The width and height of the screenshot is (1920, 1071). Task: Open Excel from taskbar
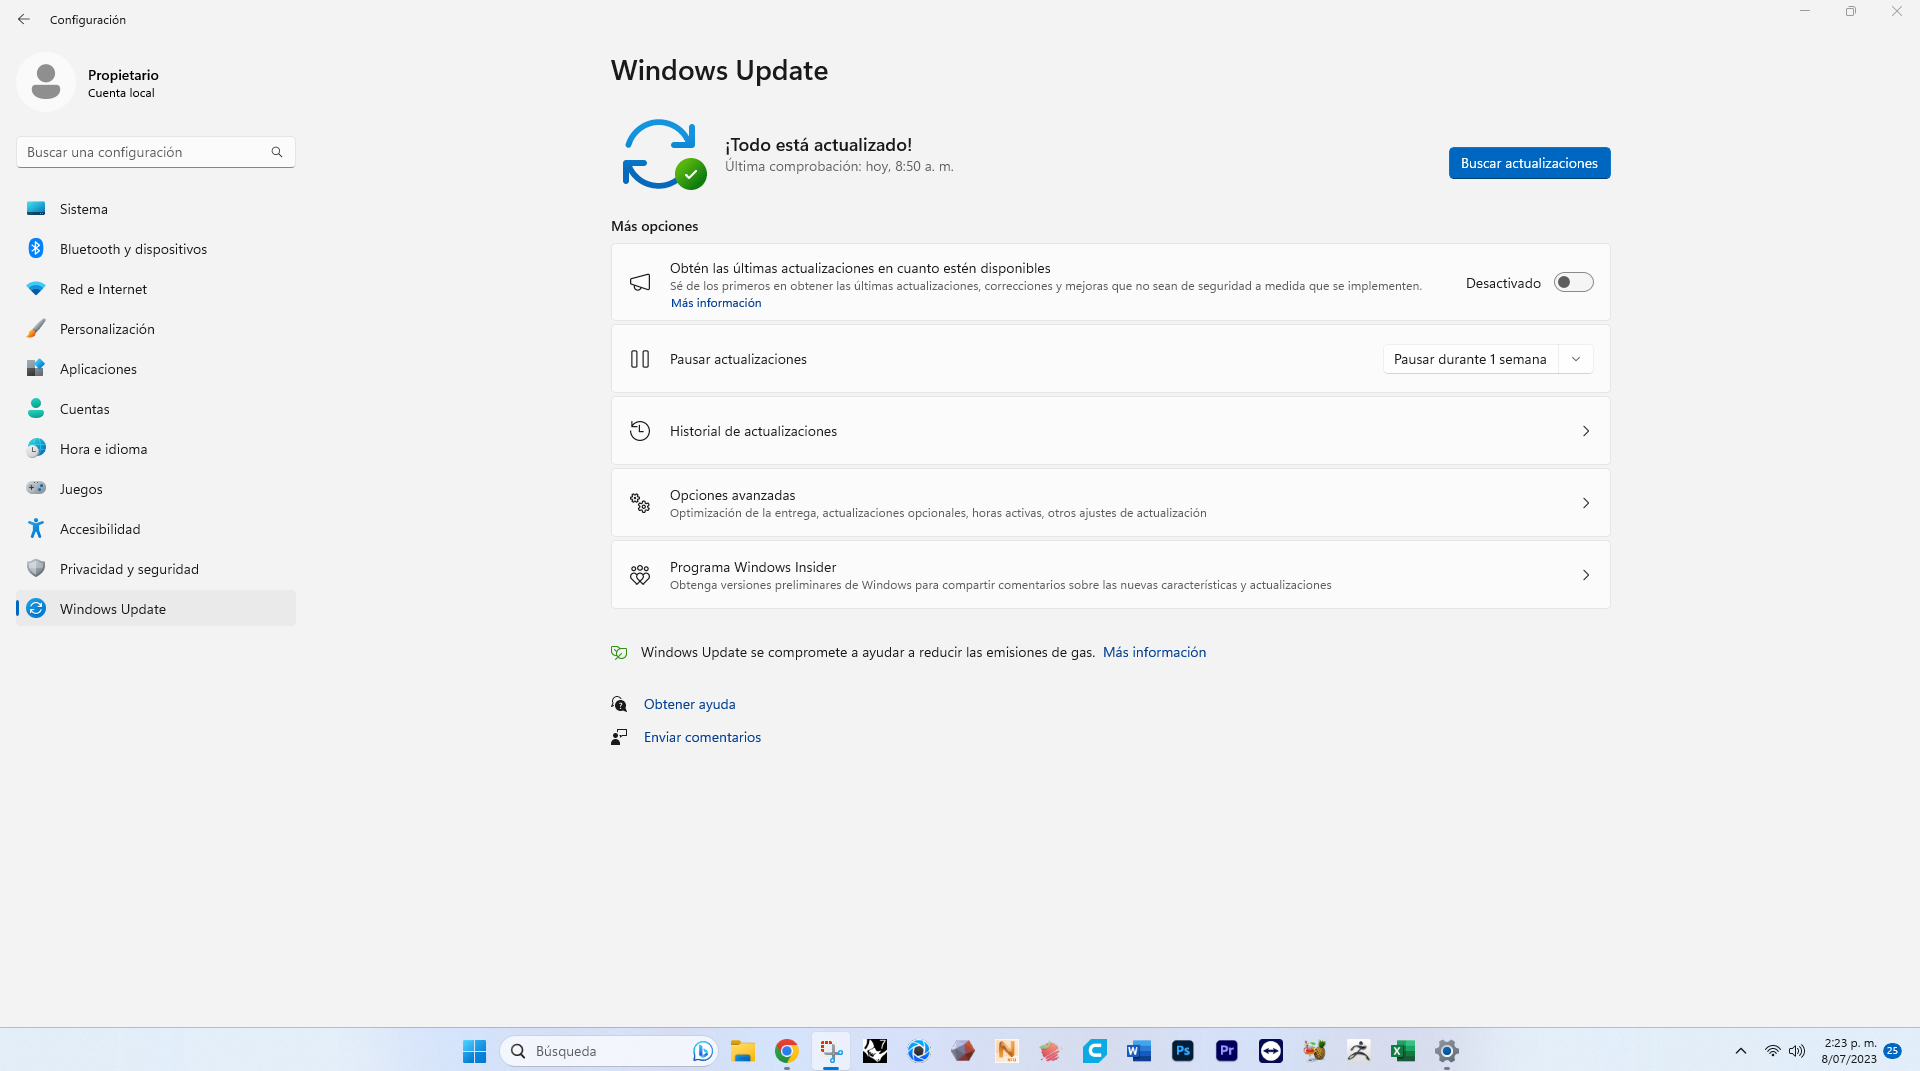(1403, 1051)
